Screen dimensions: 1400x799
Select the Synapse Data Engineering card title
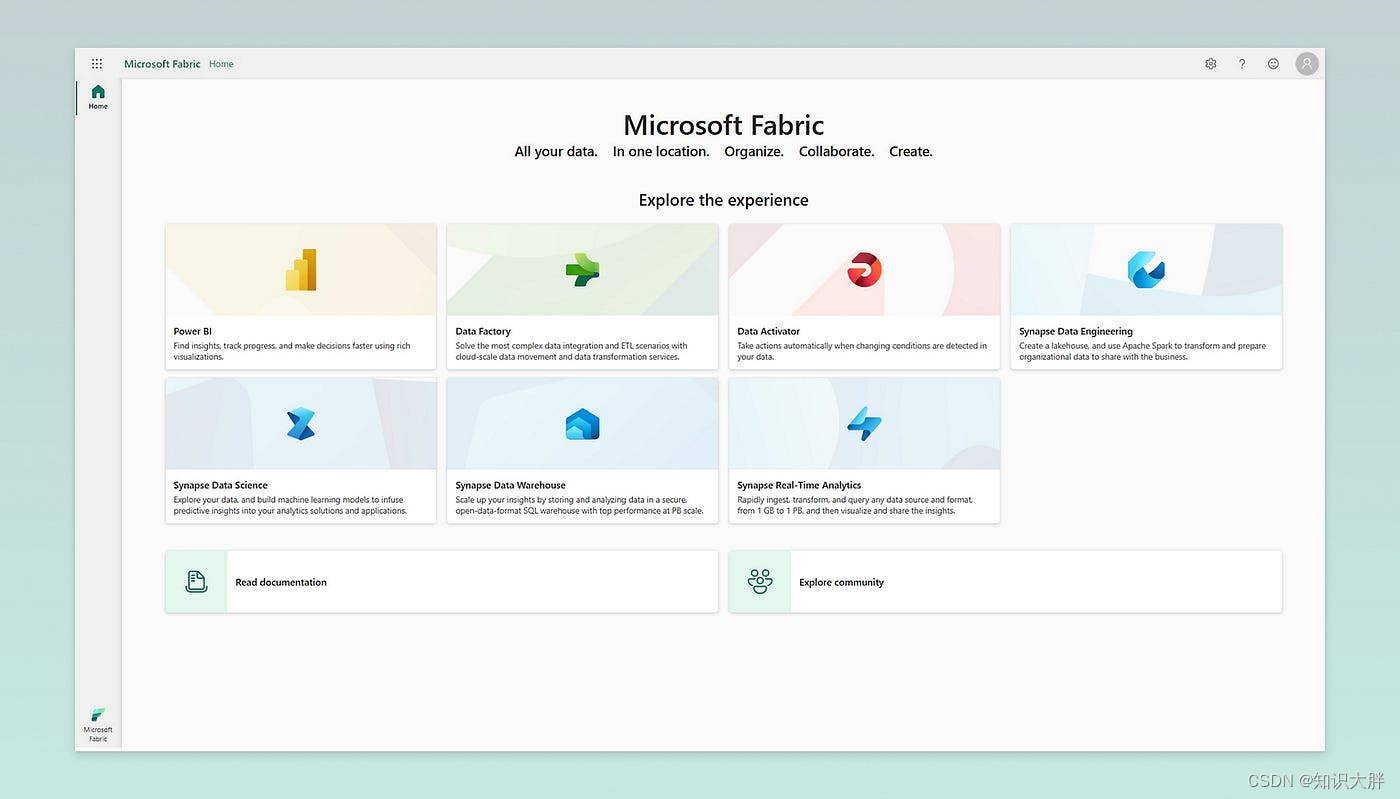pos(1076,331)
